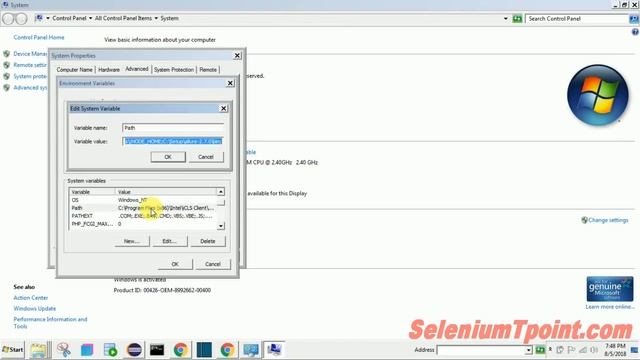Select the PATHEXT system variable row
The image size is (640, 360).
point(143,216)
